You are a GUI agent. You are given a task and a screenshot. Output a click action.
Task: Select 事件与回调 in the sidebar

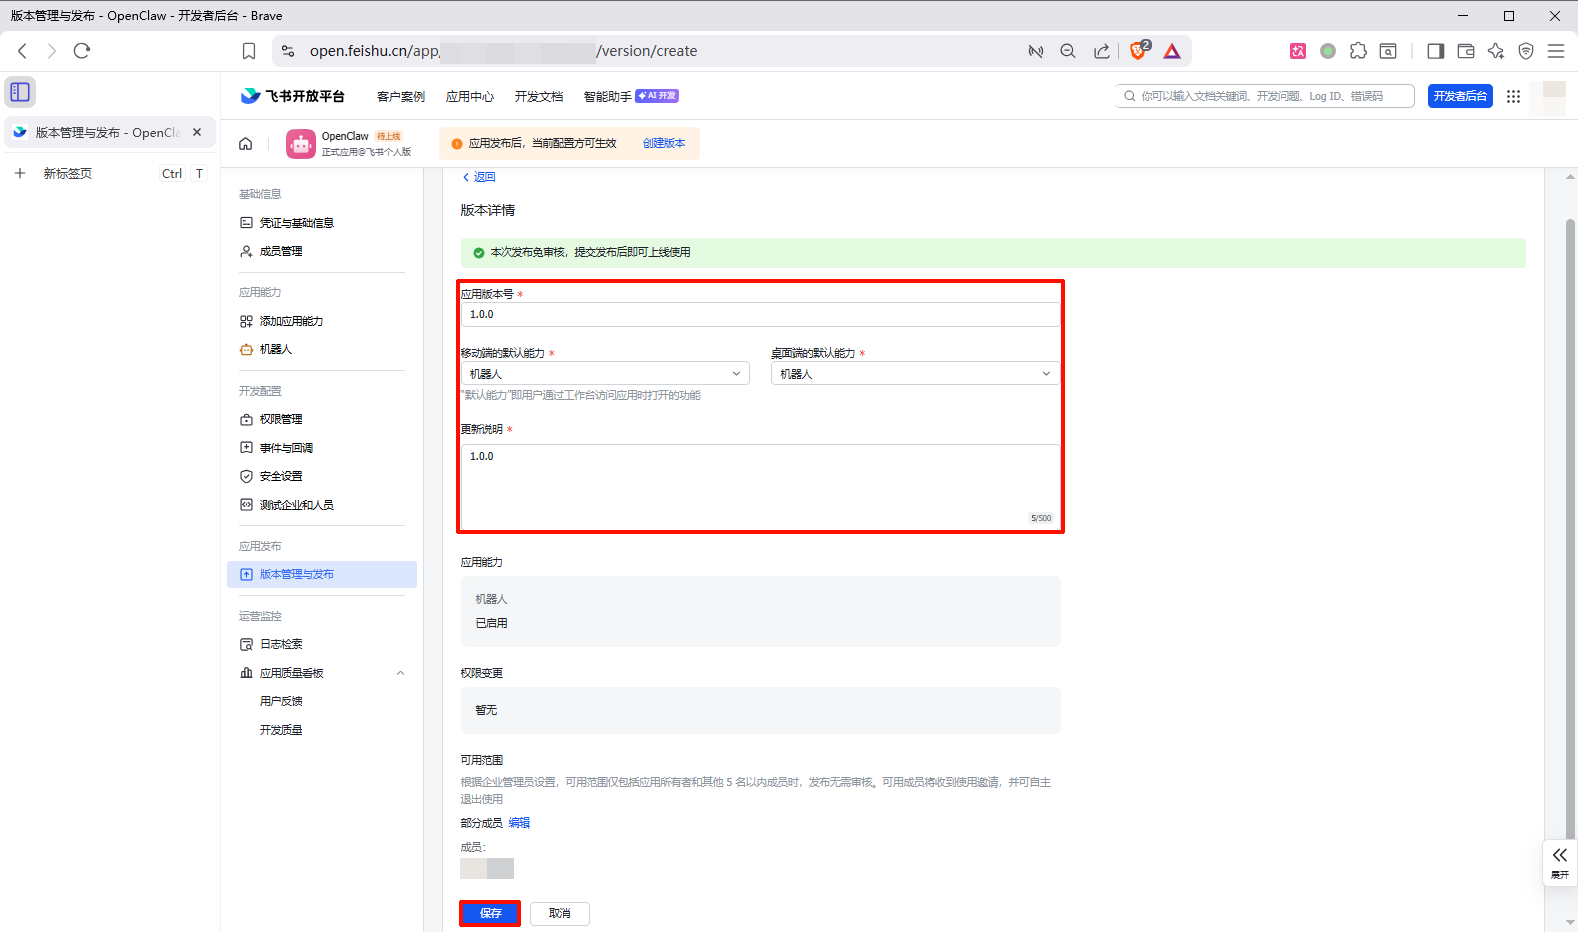(x=286, y=448)
